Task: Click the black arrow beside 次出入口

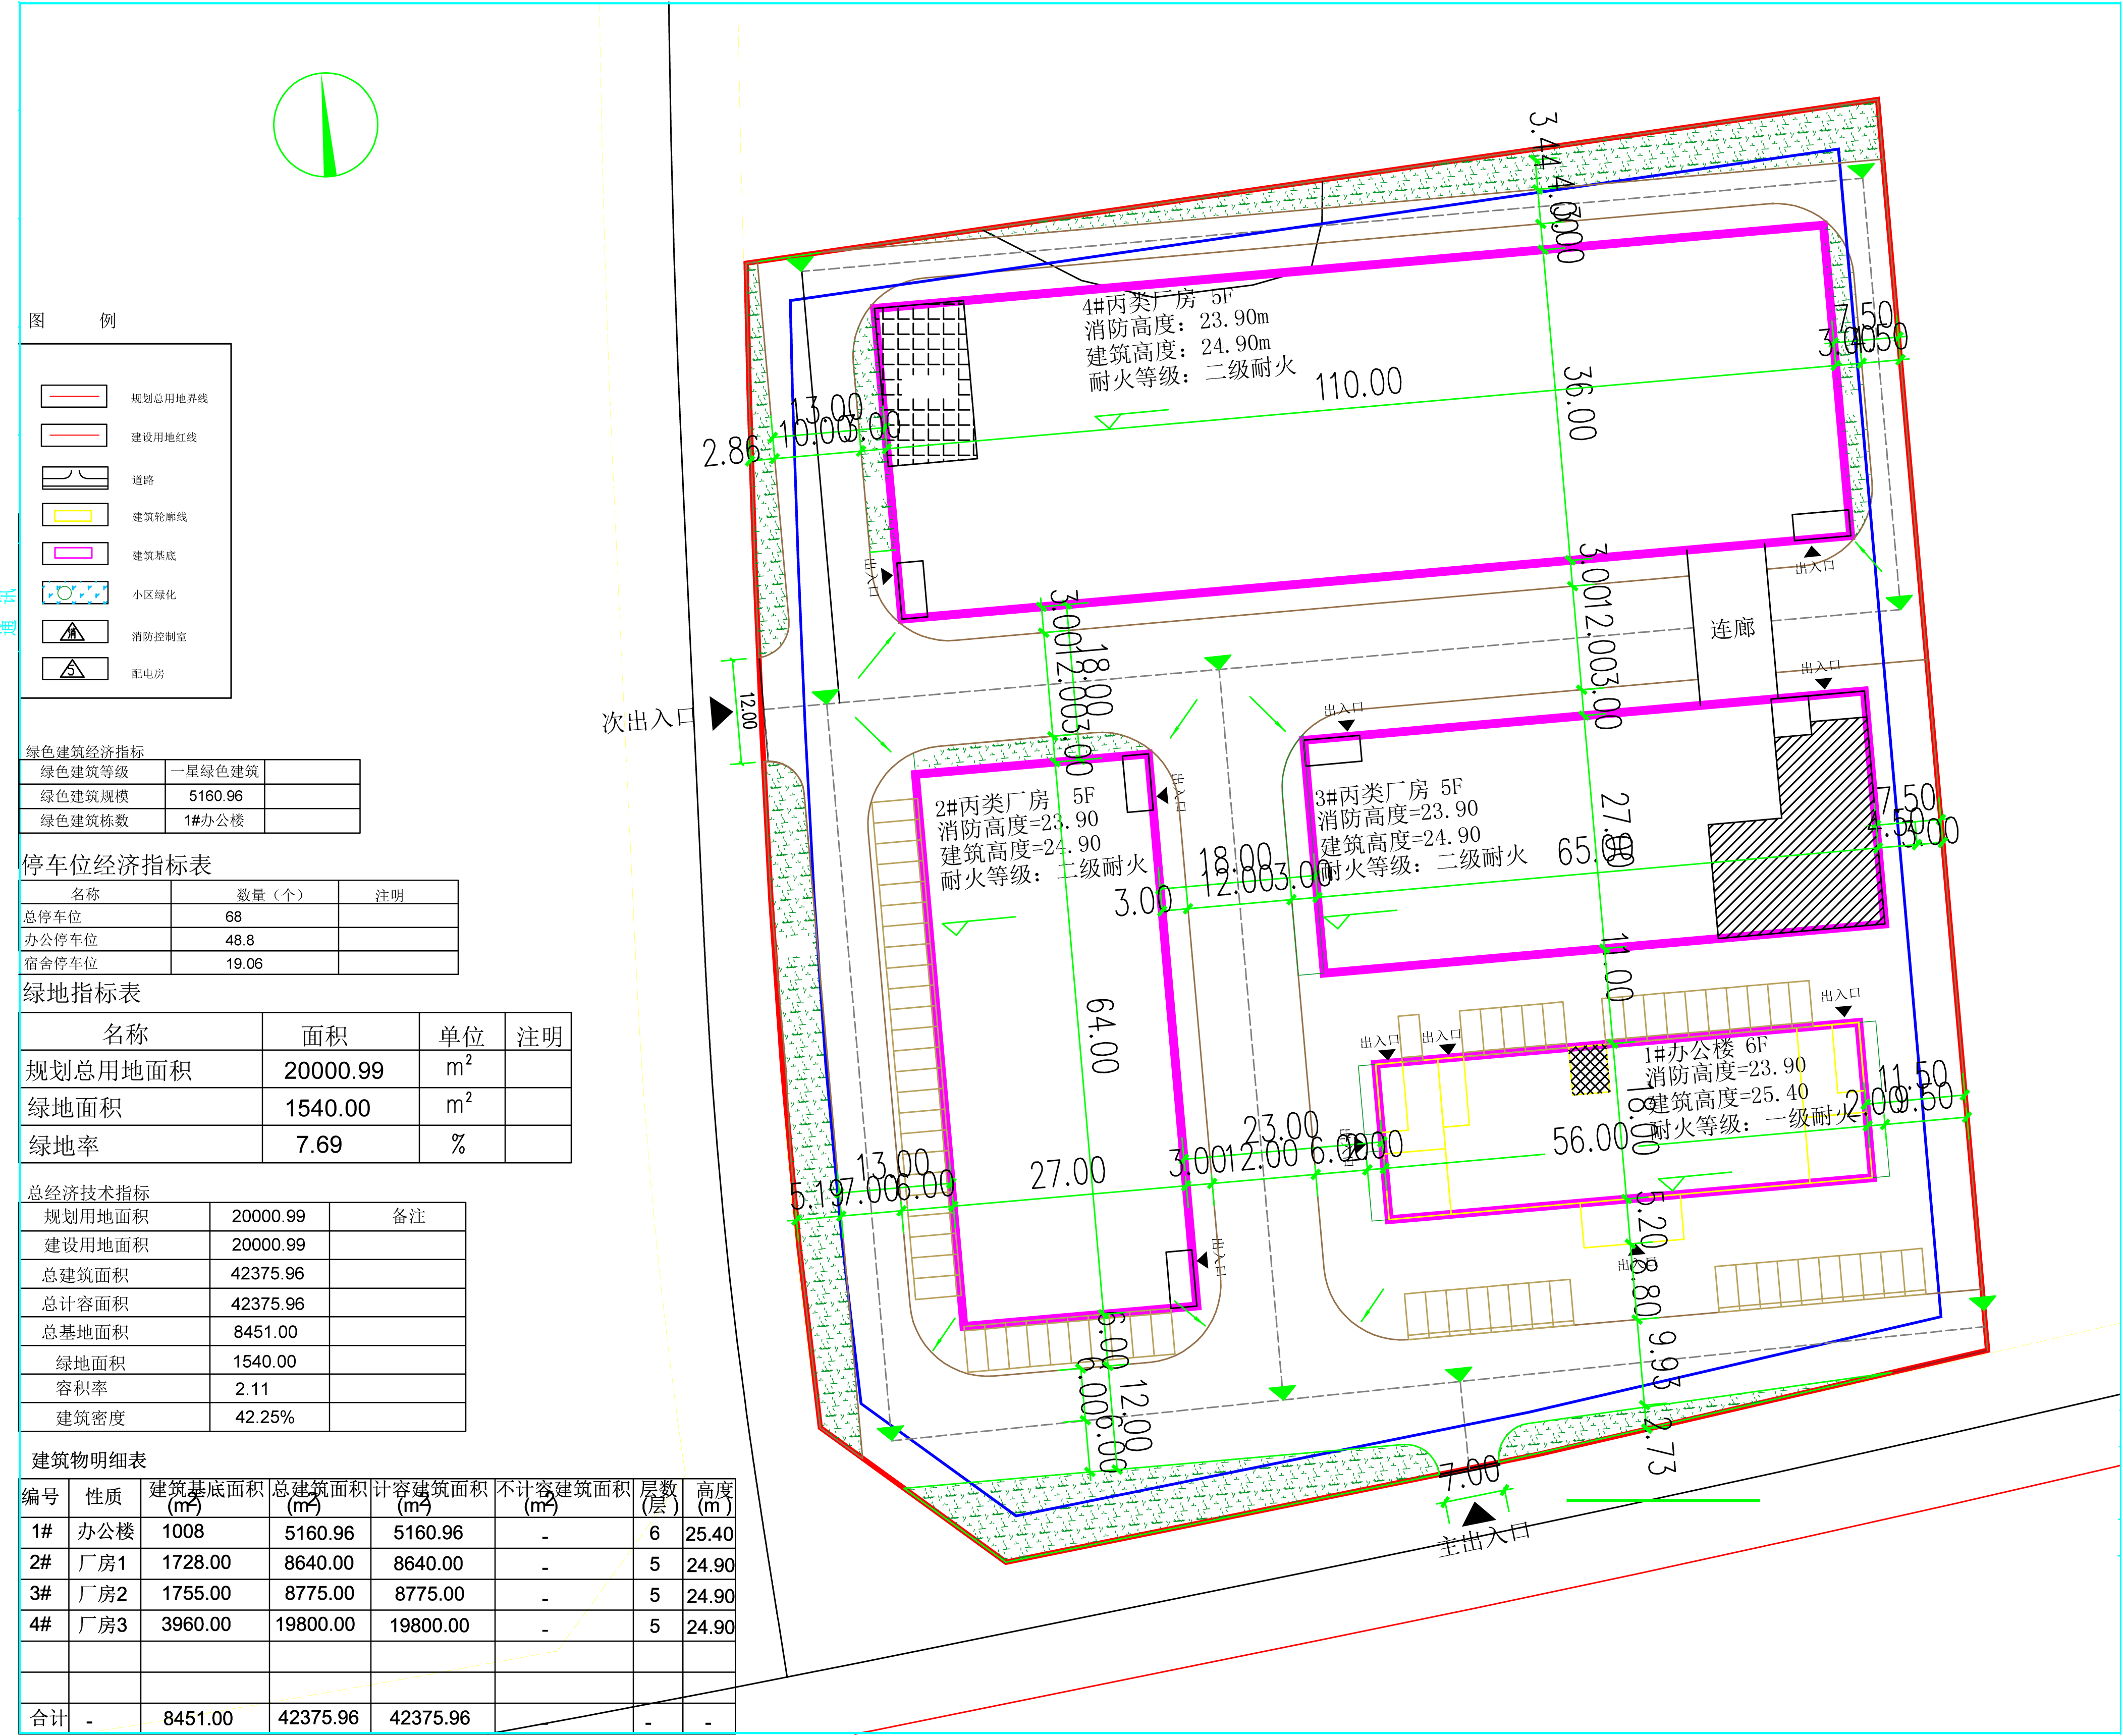Action: tap(720, 713)
